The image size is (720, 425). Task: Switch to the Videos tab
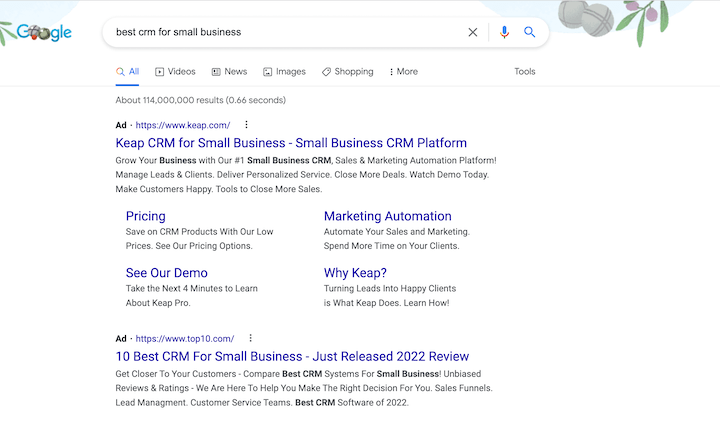[x=175, y=72]
